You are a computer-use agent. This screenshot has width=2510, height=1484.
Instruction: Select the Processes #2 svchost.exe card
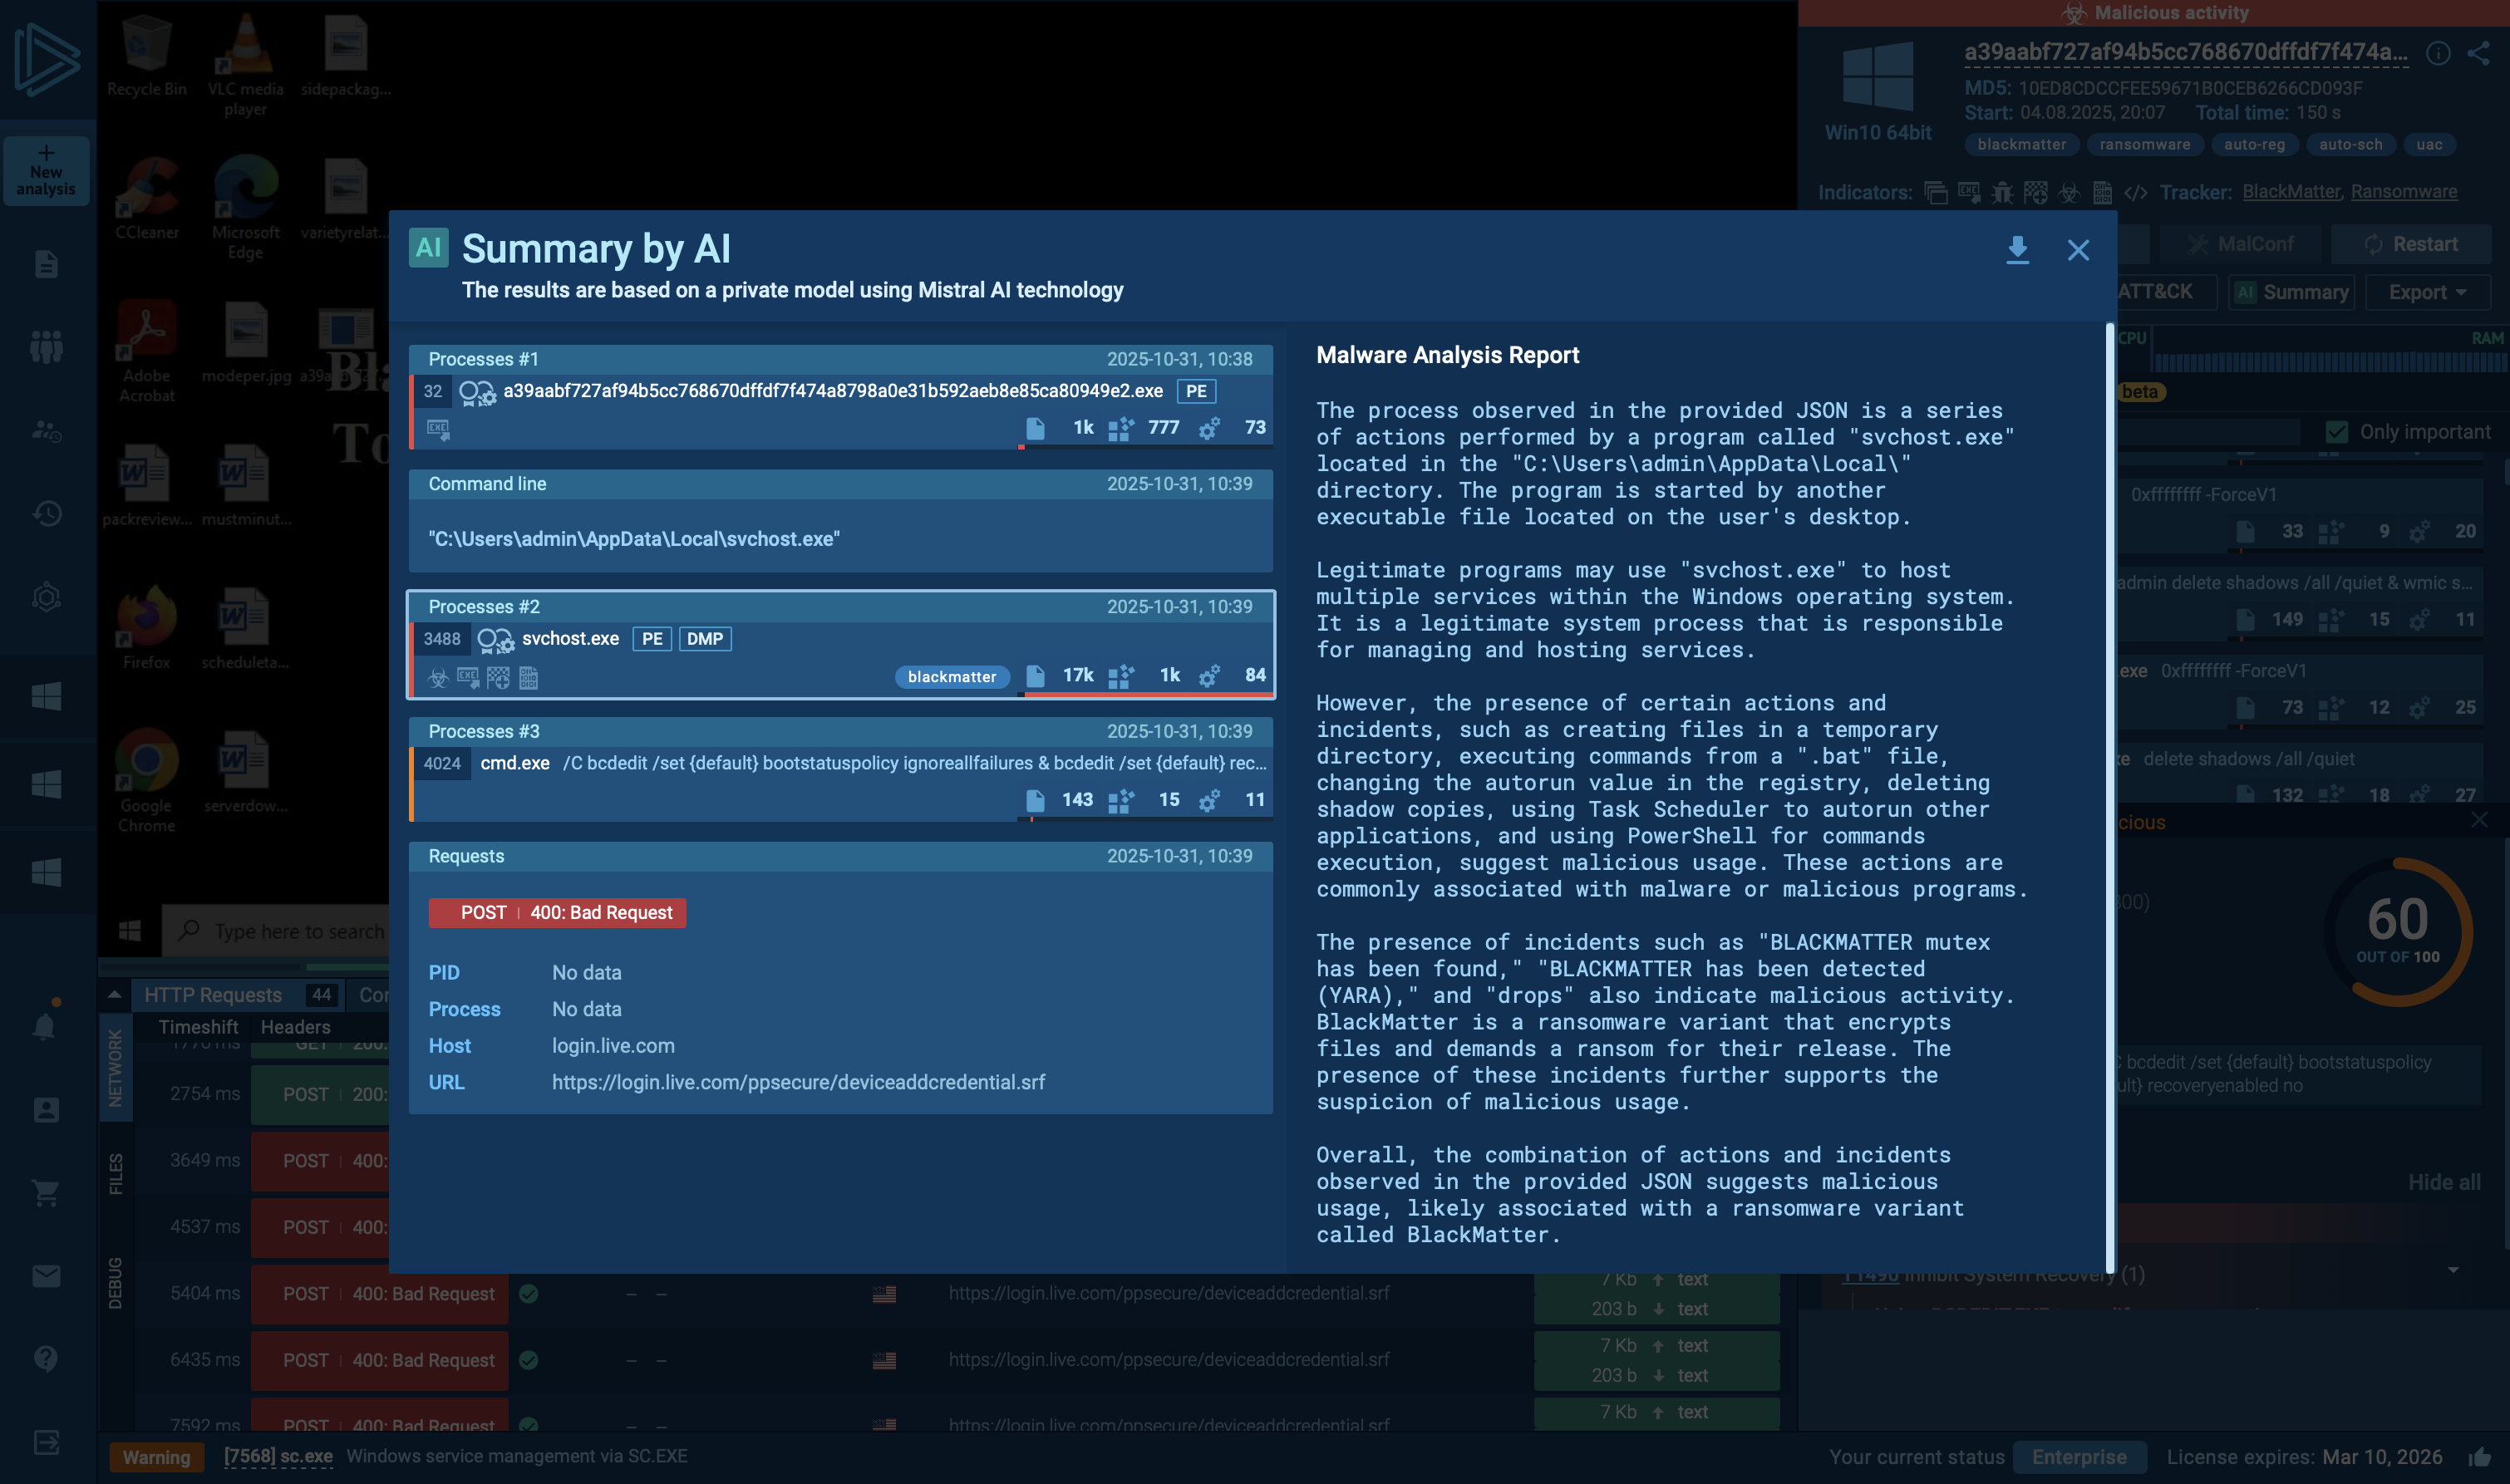(840, 645)
